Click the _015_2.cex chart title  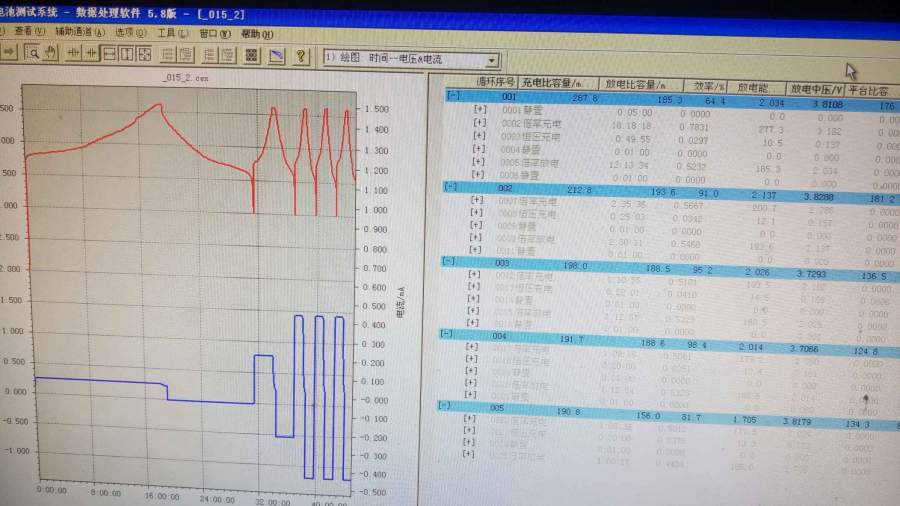click(x=185, y=77)
